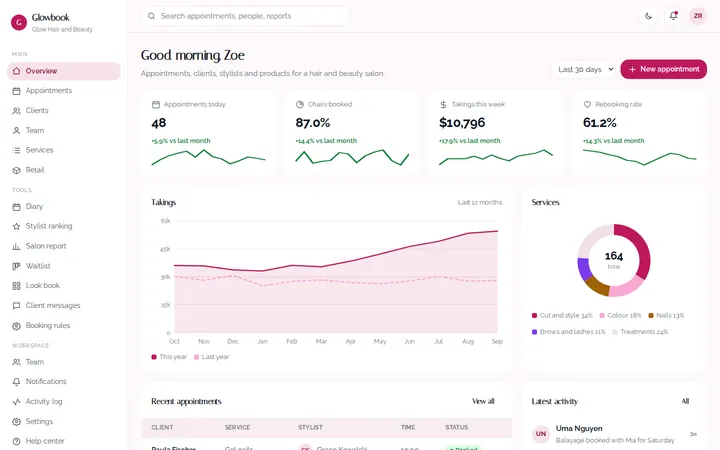Viewport: 720px width, 450px height.
Task: Click the Activity log pulse icon
Action: (17, 402)
